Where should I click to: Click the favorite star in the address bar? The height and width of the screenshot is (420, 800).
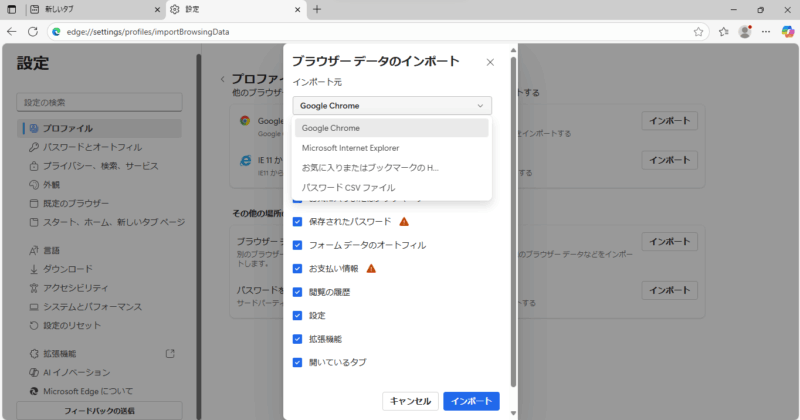[x=698, y=32]
